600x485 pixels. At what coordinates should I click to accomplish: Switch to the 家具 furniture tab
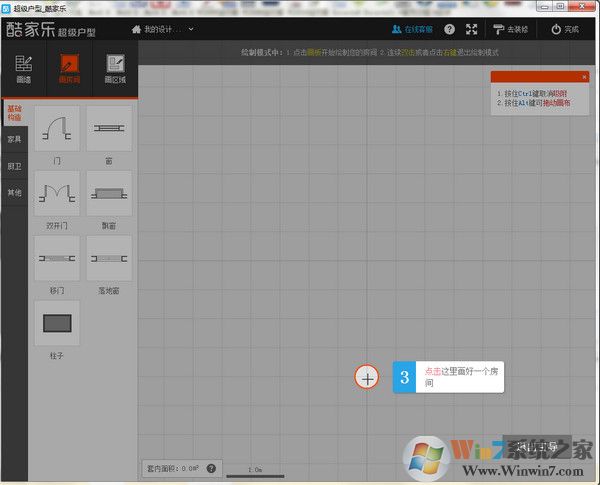pos(14,139)
